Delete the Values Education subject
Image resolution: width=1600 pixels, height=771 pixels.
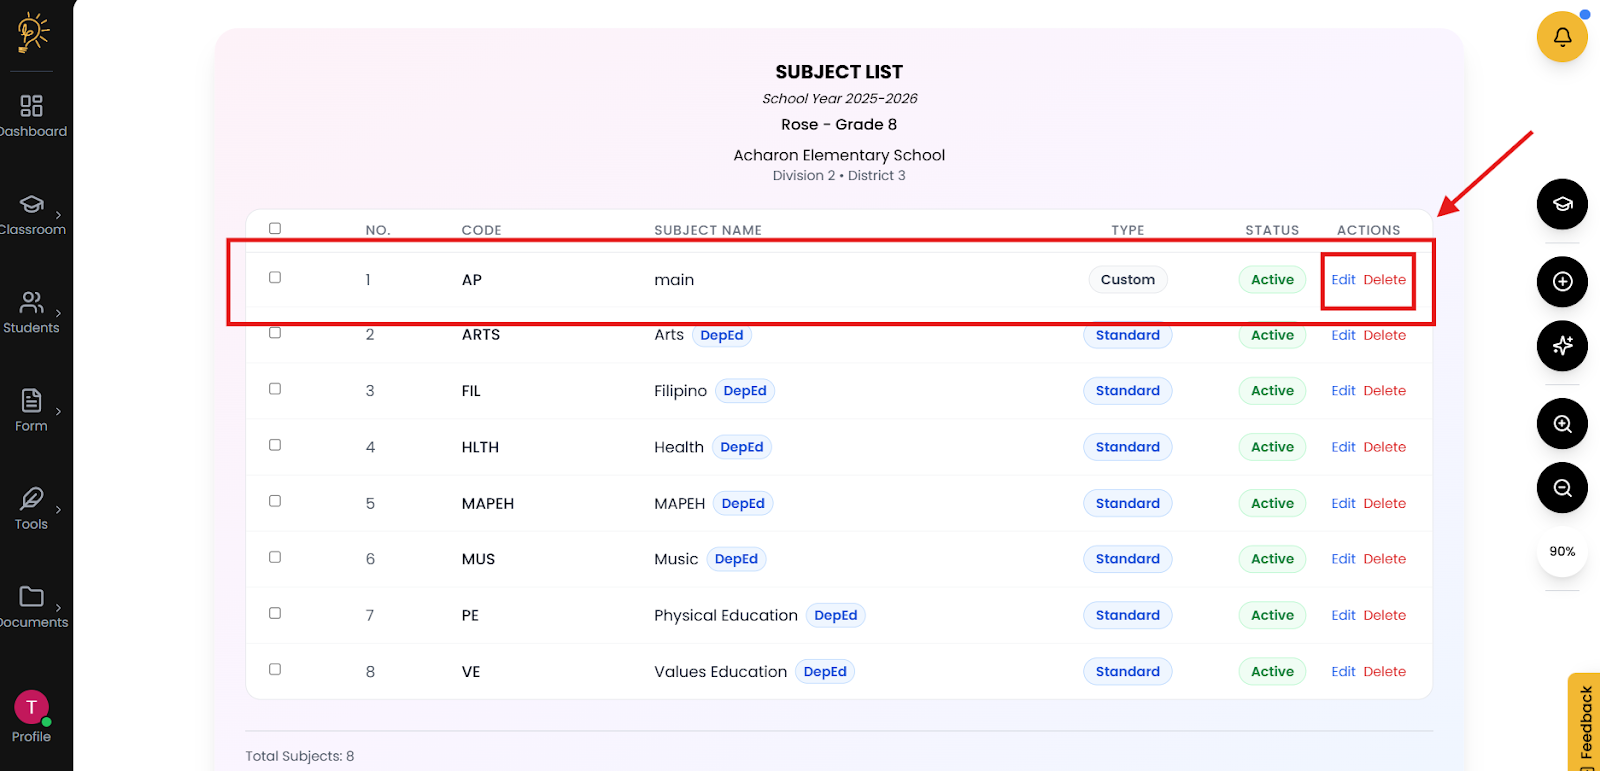(1384, 672)
